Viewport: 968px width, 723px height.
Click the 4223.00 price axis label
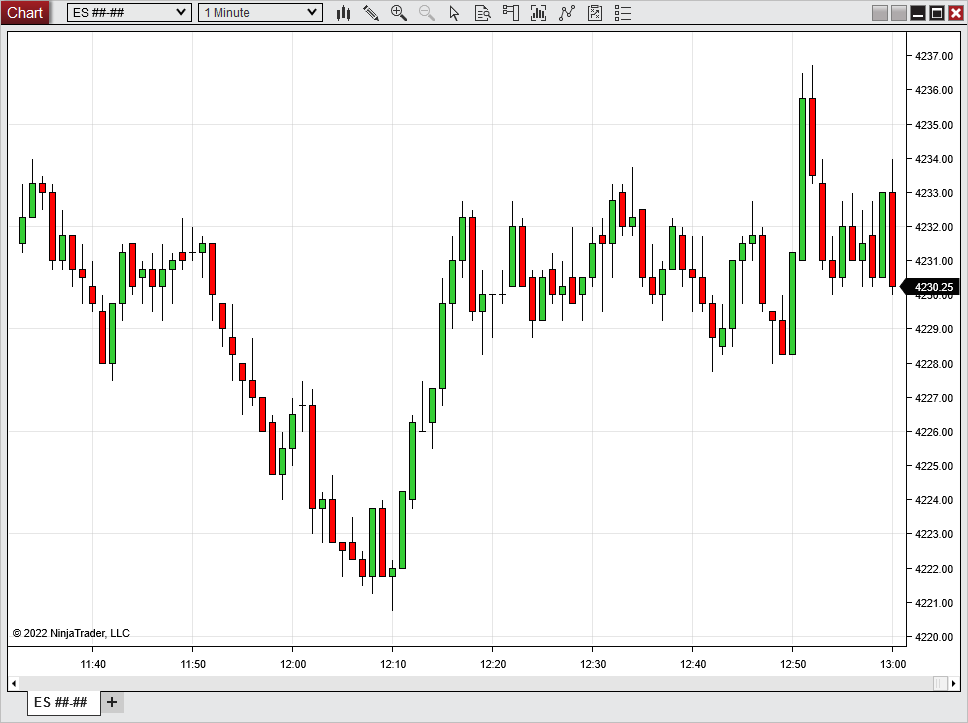pos(933,534)
